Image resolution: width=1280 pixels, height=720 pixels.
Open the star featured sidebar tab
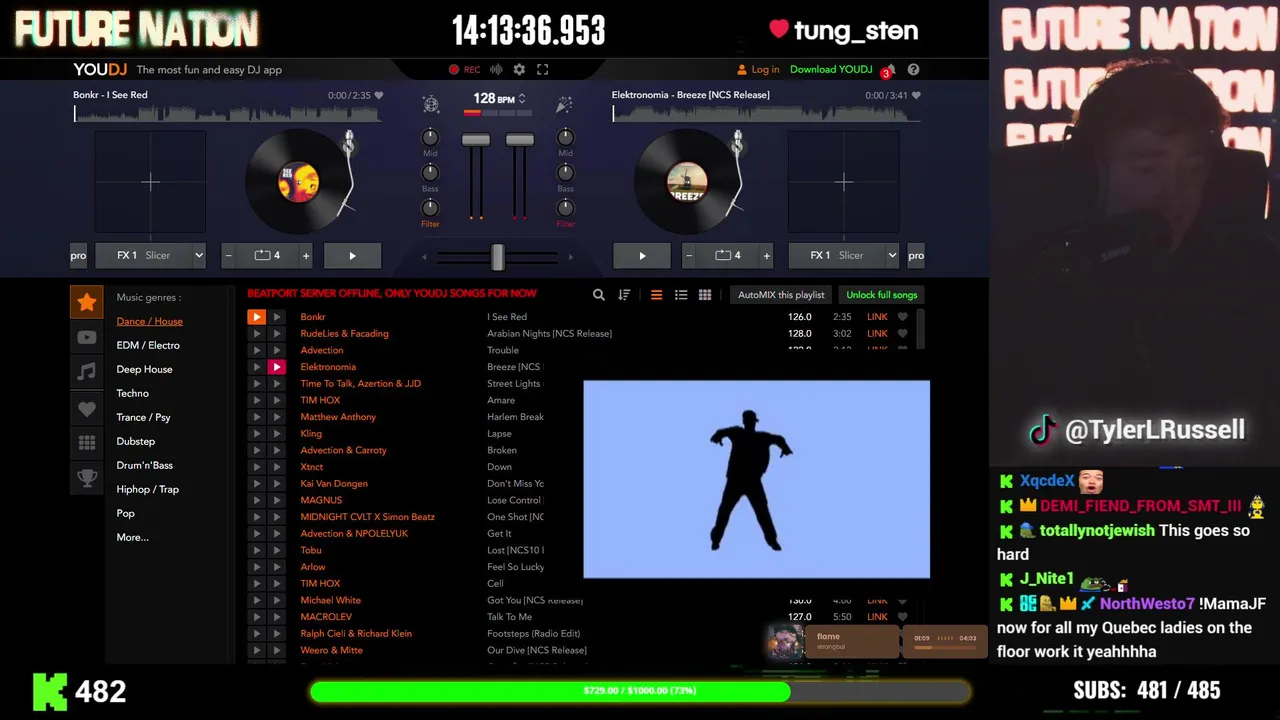point(87,302)
